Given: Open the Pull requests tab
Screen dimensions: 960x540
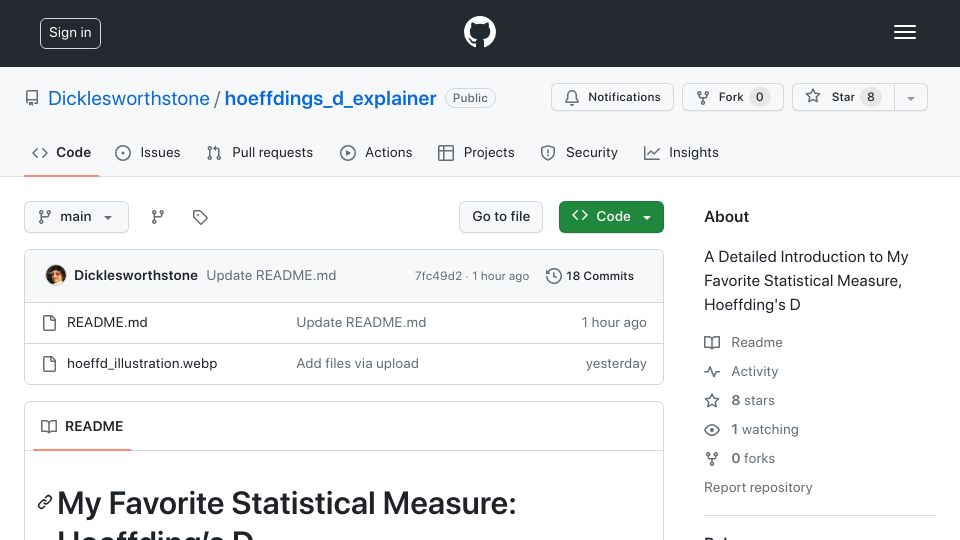Looking at the screenshot, I should click(x=260, y=152).
